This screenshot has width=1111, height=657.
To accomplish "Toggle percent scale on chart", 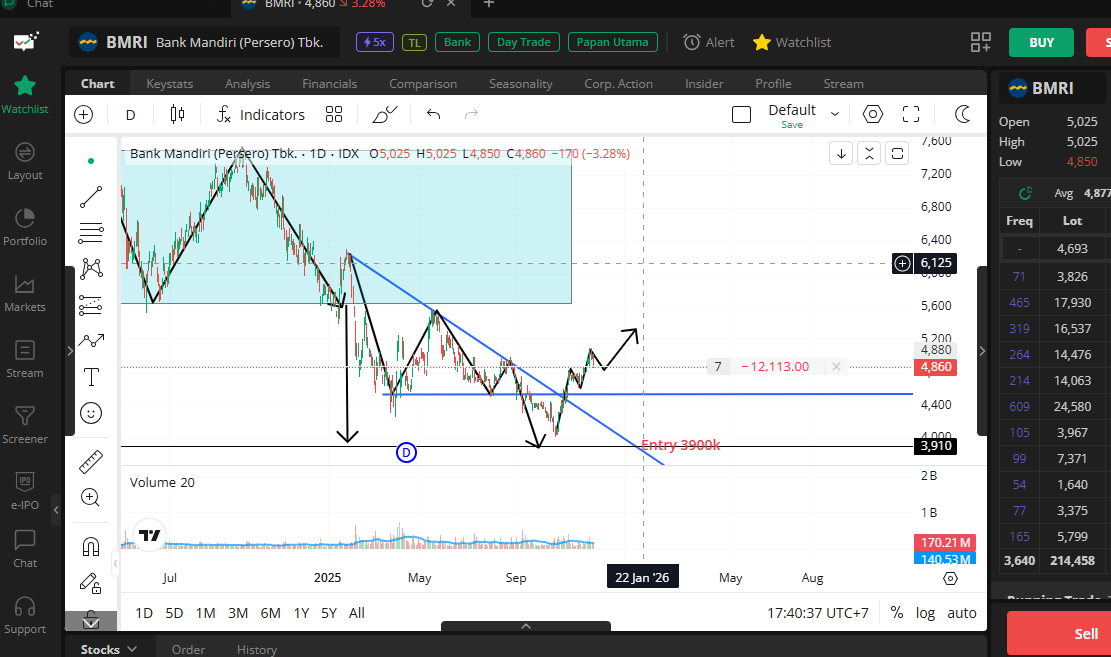I will click(x=897, y=612).
